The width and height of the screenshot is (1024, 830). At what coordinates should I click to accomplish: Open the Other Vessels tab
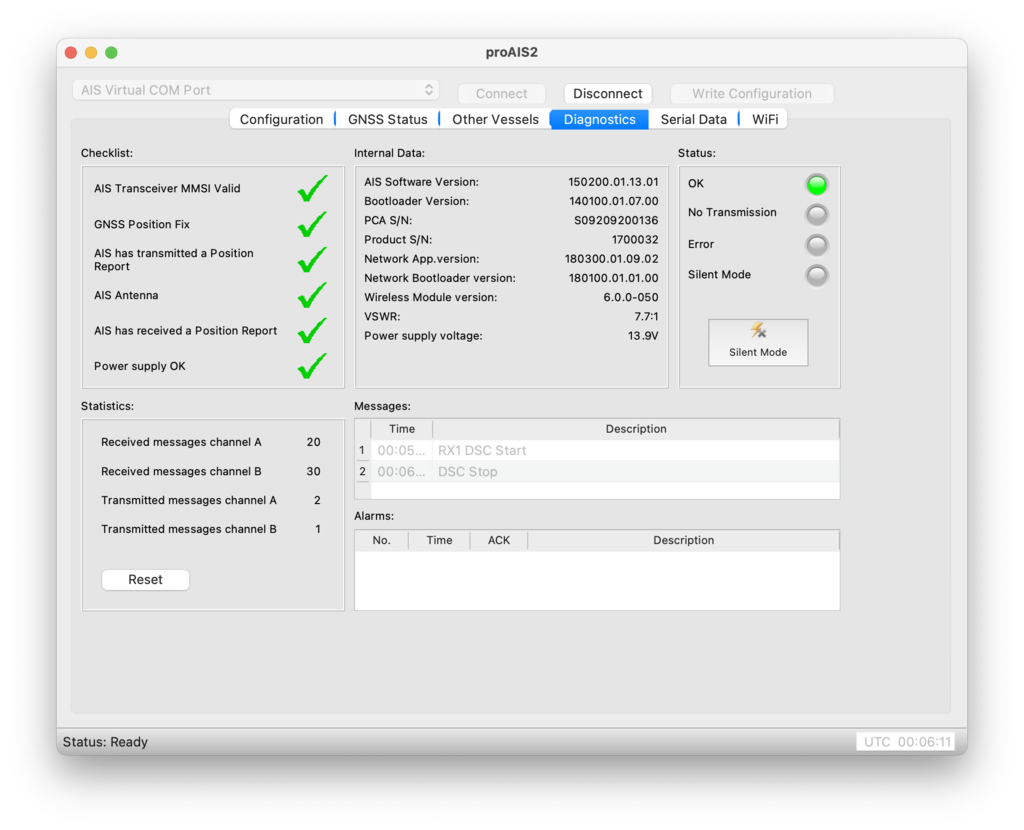495,120
